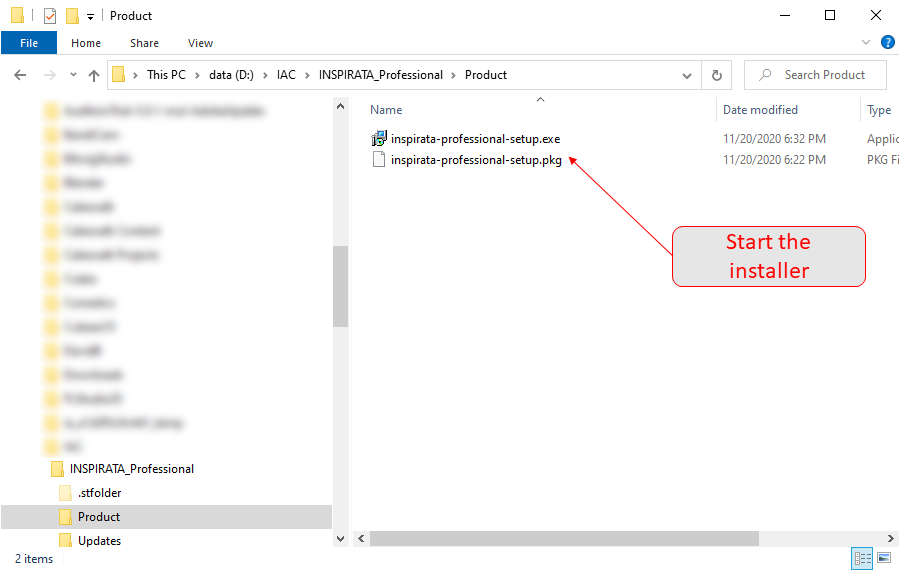Switch to the details view layout

point(862,558)
